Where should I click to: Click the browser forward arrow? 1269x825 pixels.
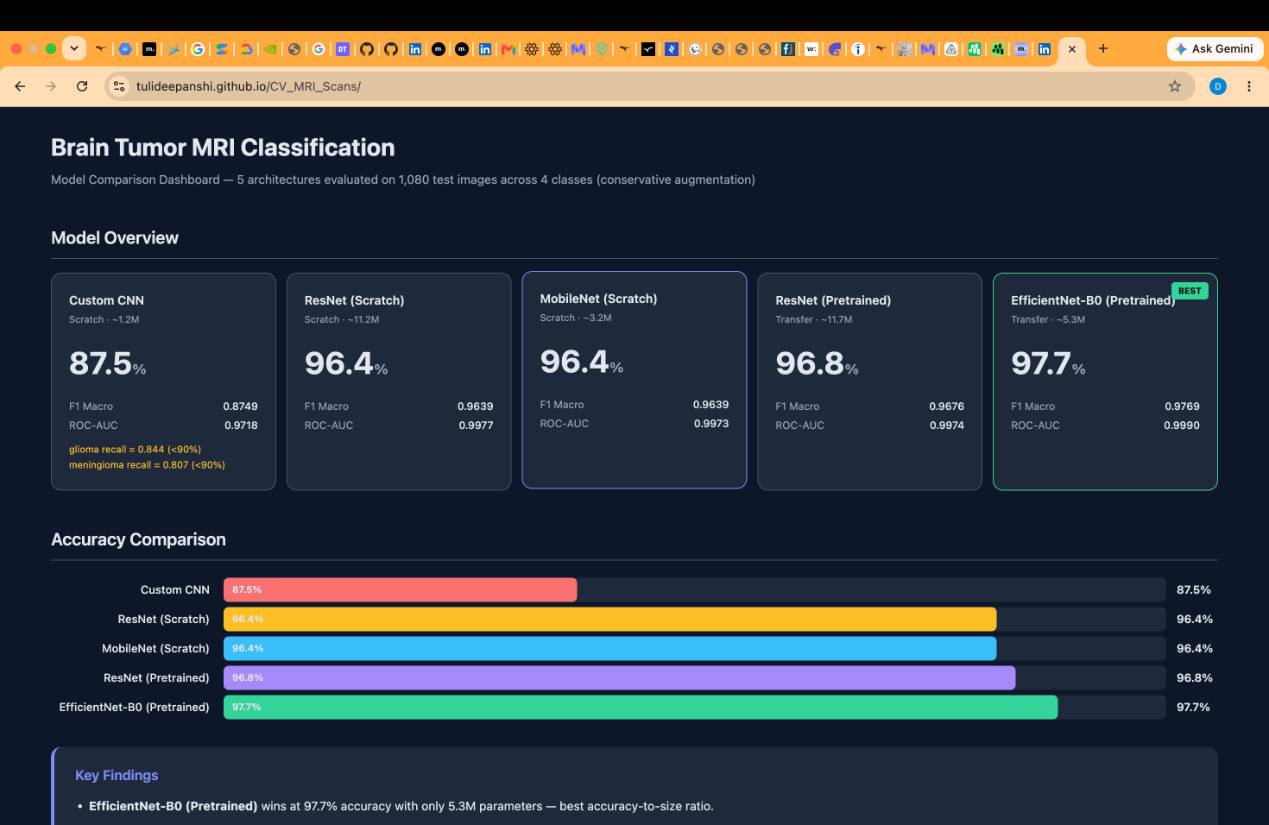[x=50, y=86]
